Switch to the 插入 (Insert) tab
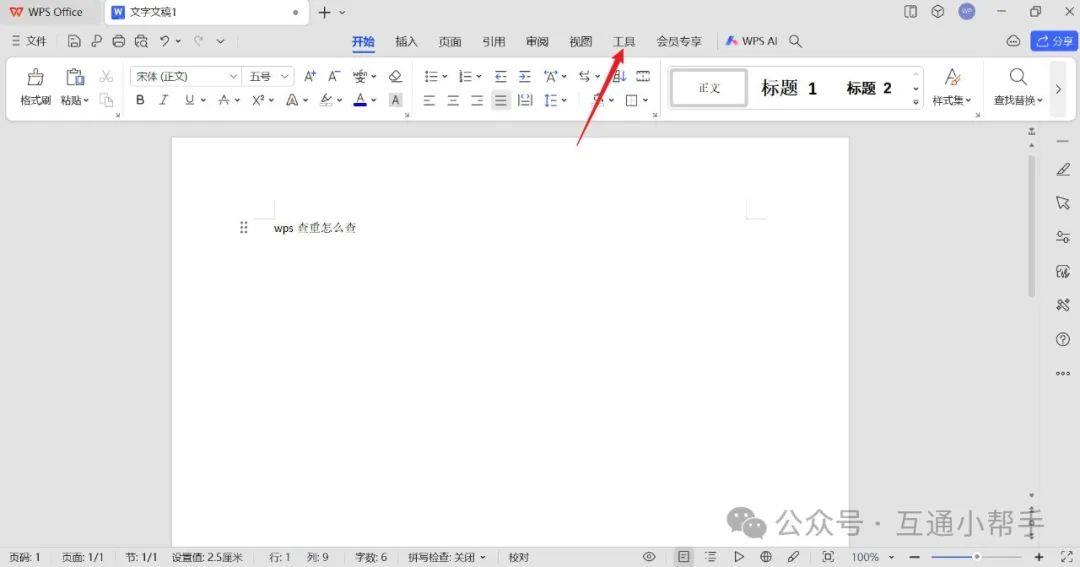This screenshot has width=1080, height=567. coord(406,41)
